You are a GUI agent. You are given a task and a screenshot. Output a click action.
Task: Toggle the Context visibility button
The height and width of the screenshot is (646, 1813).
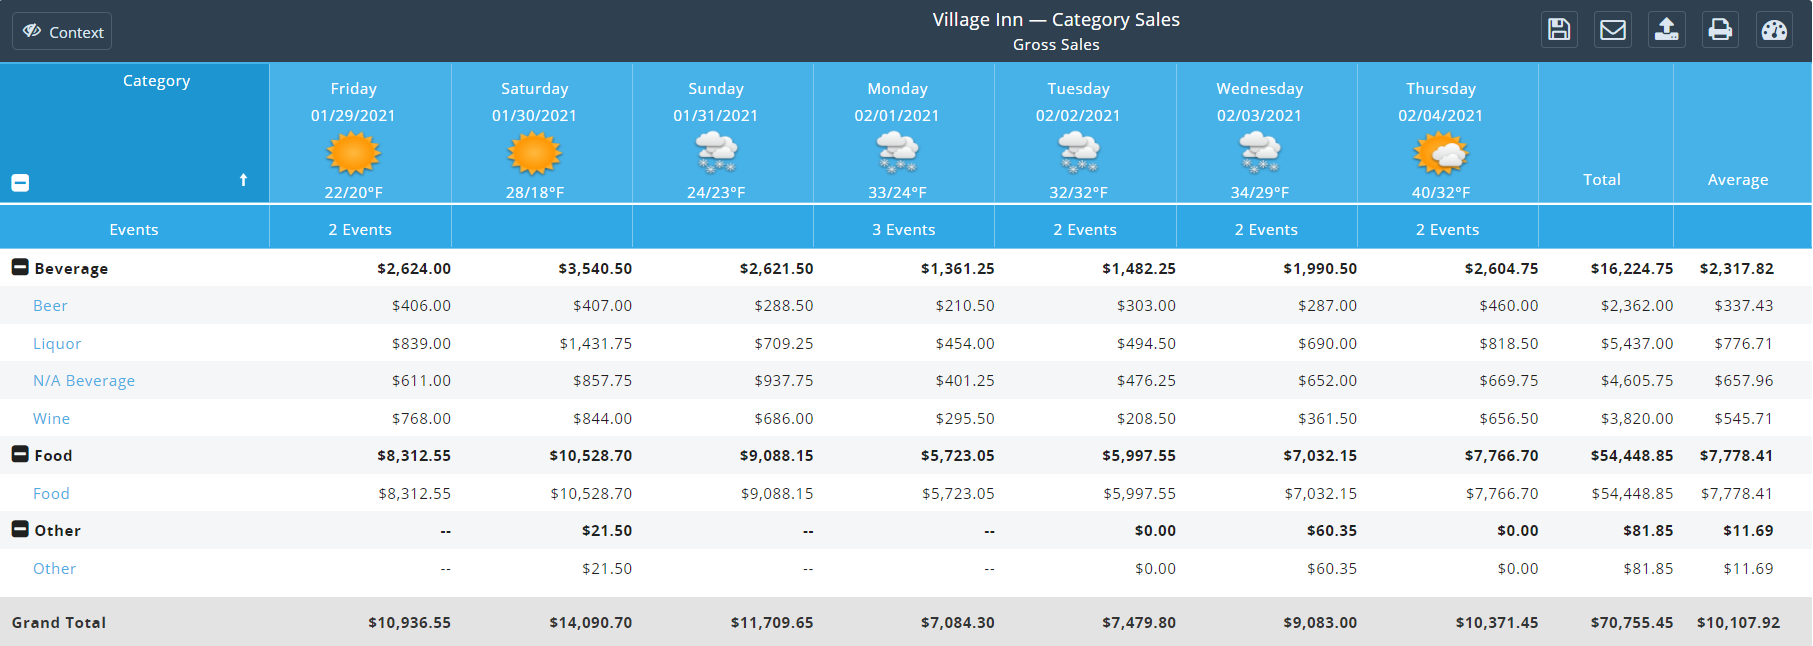point(62,32)
